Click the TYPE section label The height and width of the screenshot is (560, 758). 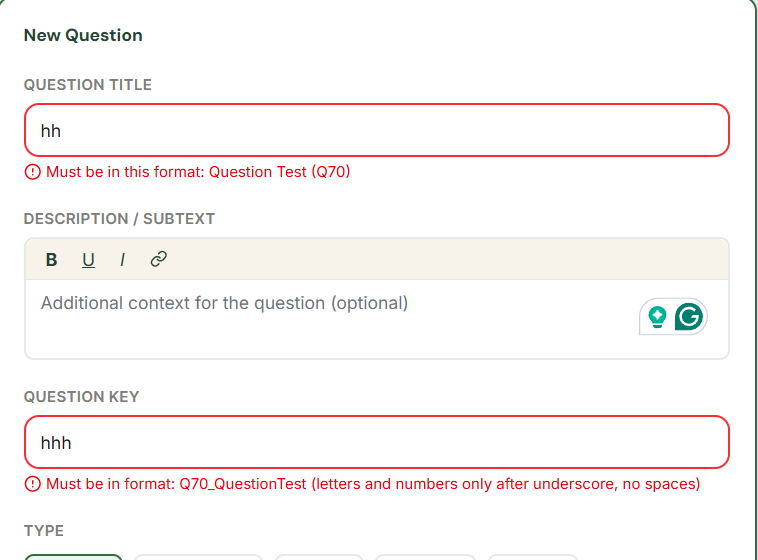(x=44, y=531)
